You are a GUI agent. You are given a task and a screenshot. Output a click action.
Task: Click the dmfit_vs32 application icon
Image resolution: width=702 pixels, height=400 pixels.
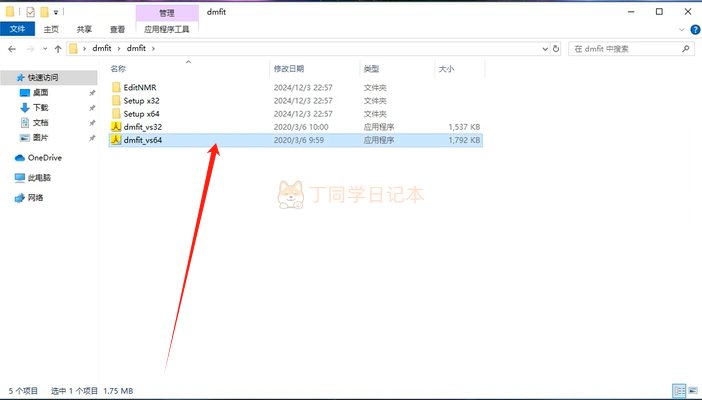(115, 127)
